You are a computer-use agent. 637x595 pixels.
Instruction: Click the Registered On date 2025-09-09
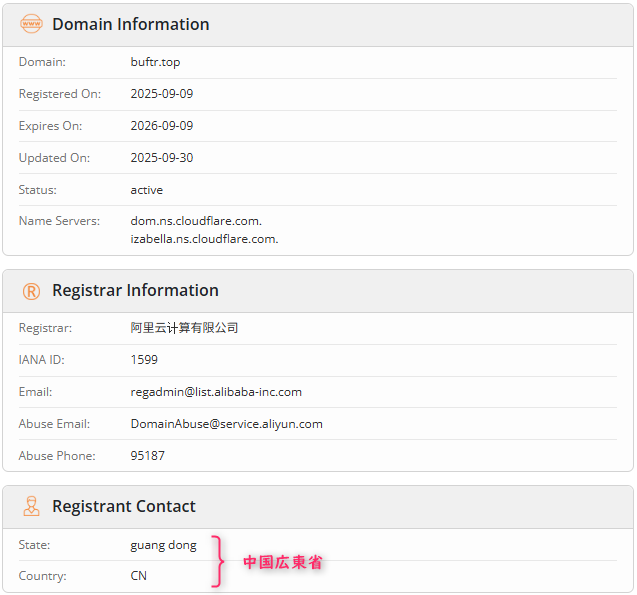pyautogui.click(x=162, y=94)
